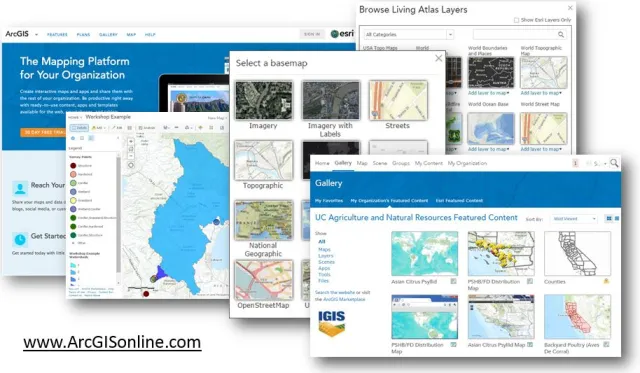
Task: Switch to Esri Featured Content in the Gallery
Action: coord(459,200)
